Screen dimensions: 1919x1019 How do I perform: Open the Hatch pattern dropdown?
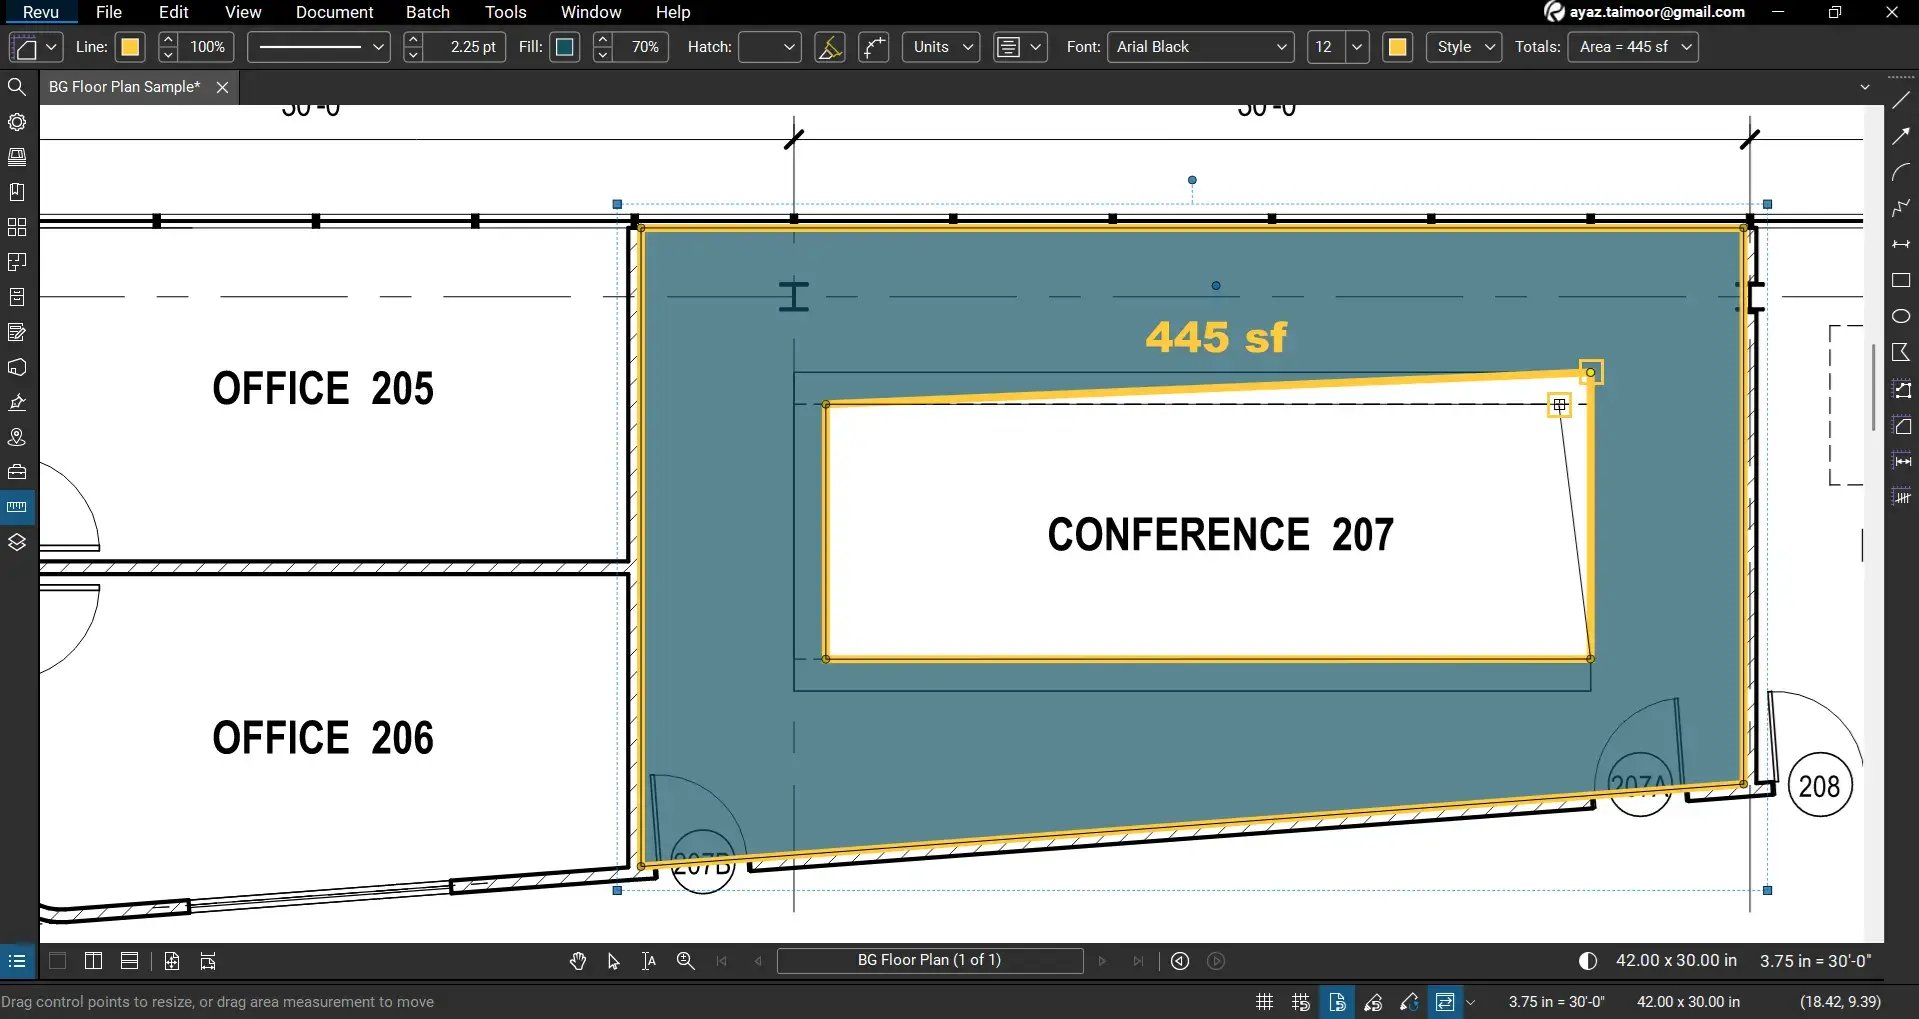(770, 47)
